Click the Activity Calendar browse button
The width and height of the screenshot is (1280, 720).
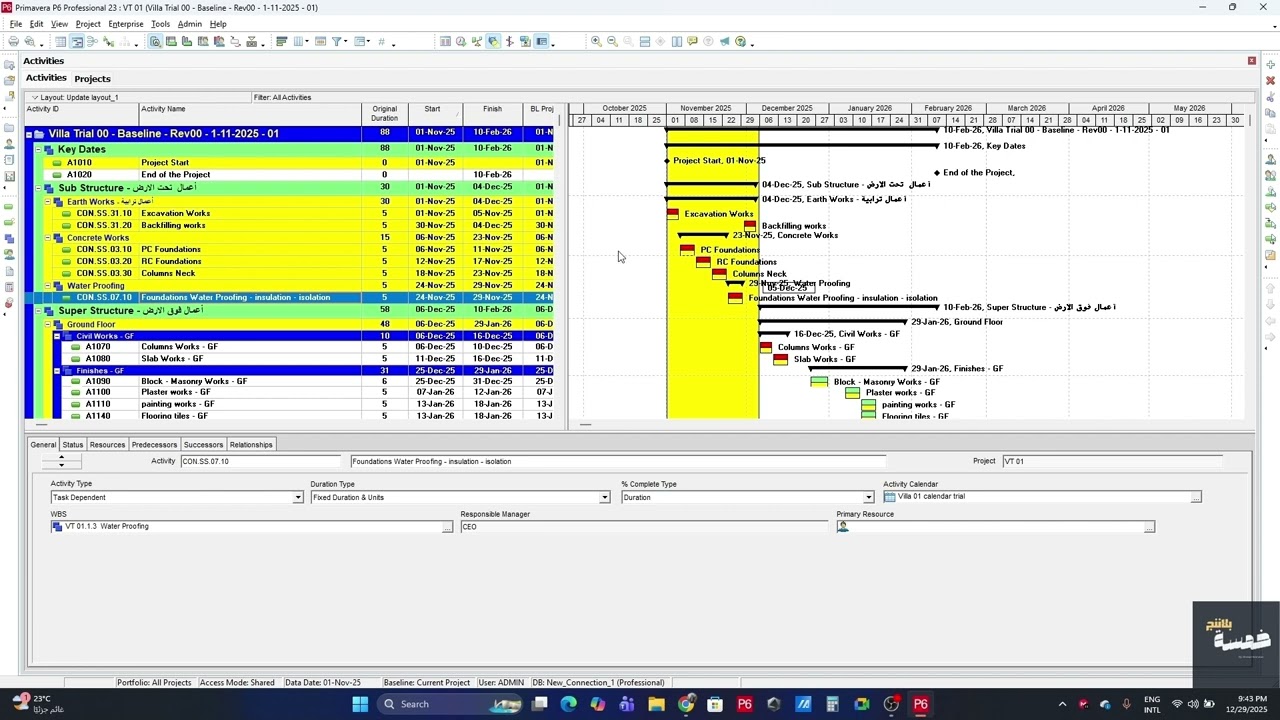tap(1195, 497)
